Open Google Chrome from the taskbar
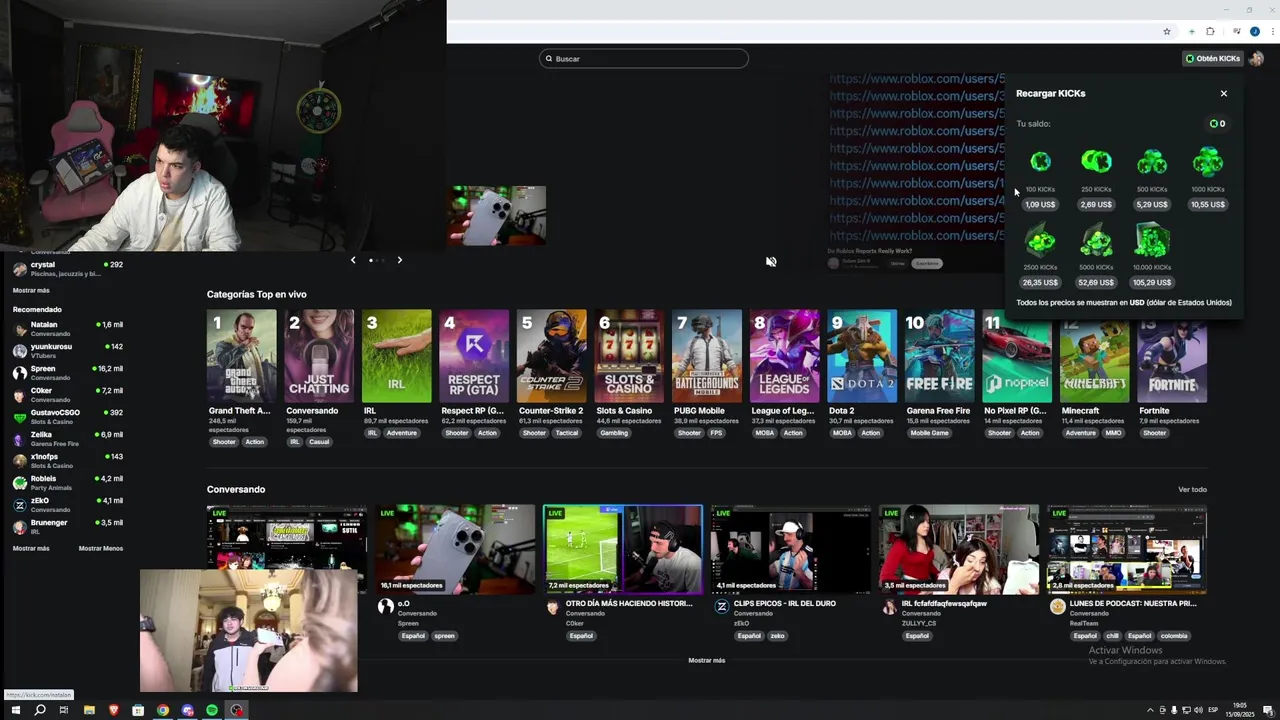This screenshot has width=1280, height=720. 163,710
